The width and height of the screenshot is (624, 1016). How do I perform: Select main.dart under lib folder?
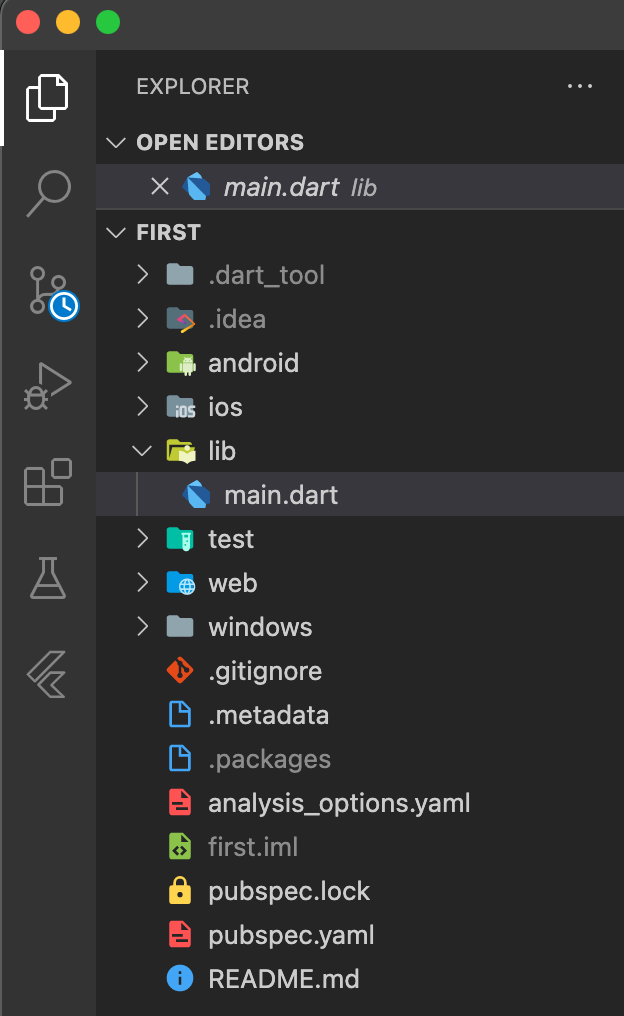pyautogui.click(x=280, y=495)
